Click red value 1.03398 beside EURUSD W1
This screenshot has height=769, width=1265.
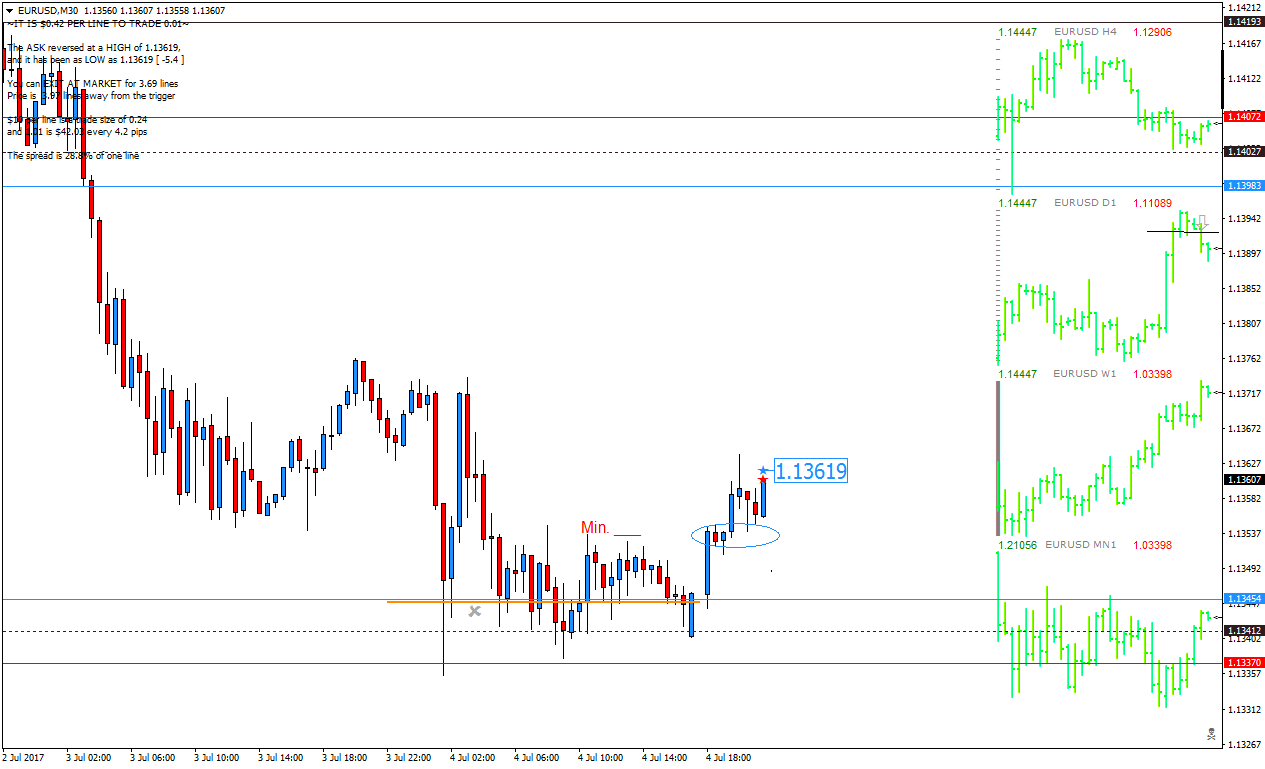point(1153,374)
